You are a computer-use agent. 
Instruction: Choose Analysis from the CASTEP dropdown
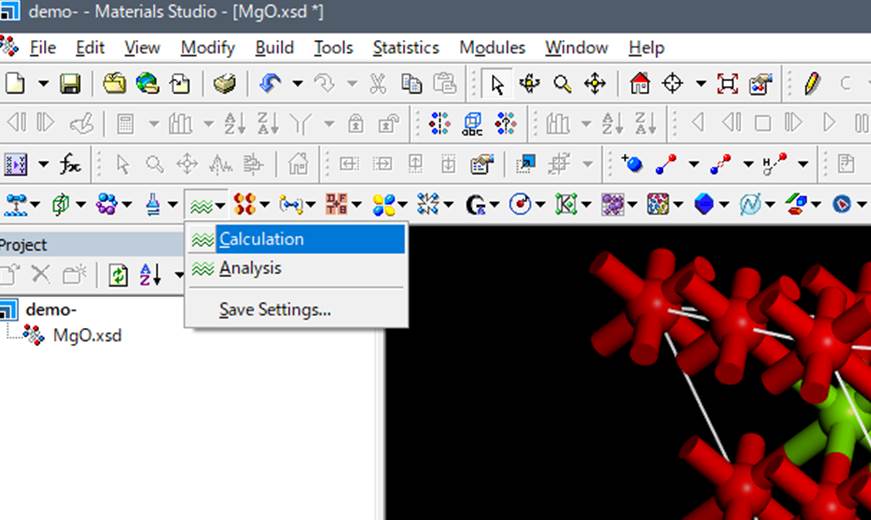[x=297, y=268]
